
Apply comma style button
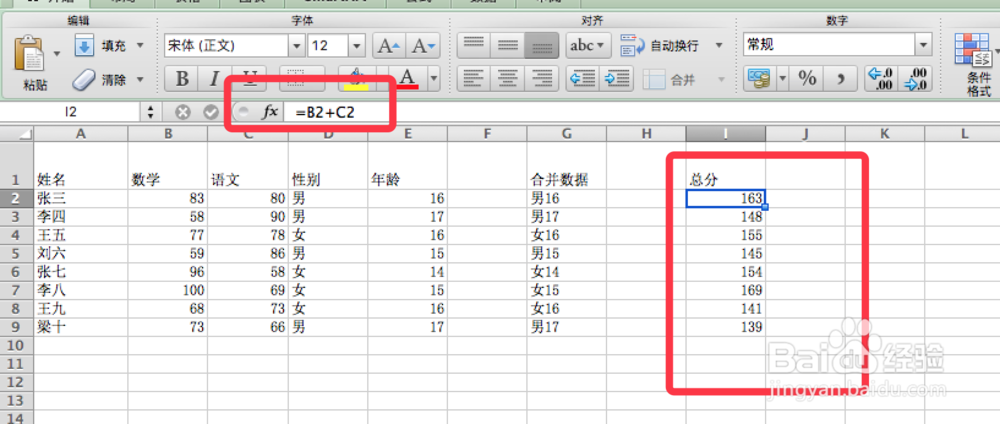(x=841, y=79)
